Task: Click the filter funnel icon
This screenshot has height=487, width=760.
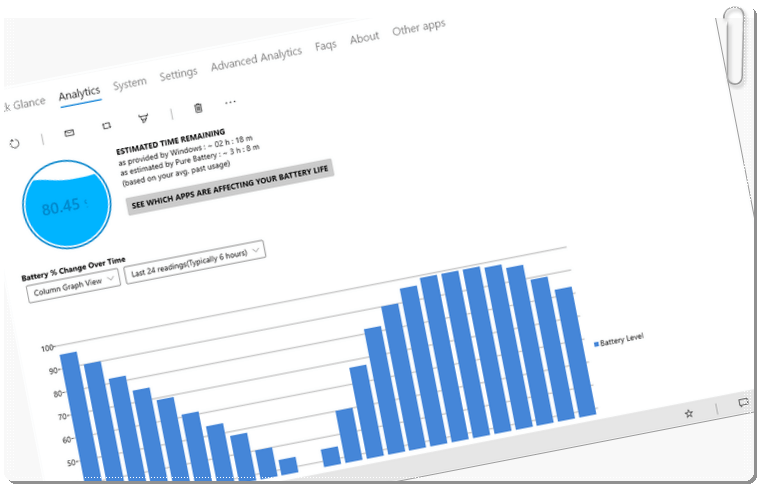Action: tap(143, 118)
